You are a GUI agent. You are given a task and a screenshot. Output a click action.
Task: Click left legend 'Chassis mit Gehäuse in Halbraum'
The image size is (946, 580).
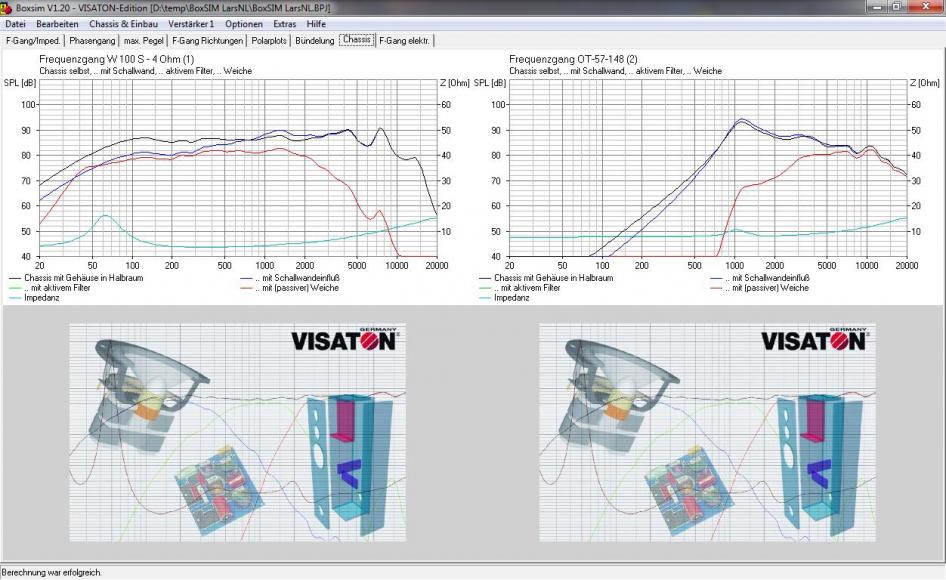tap(84, 278)
